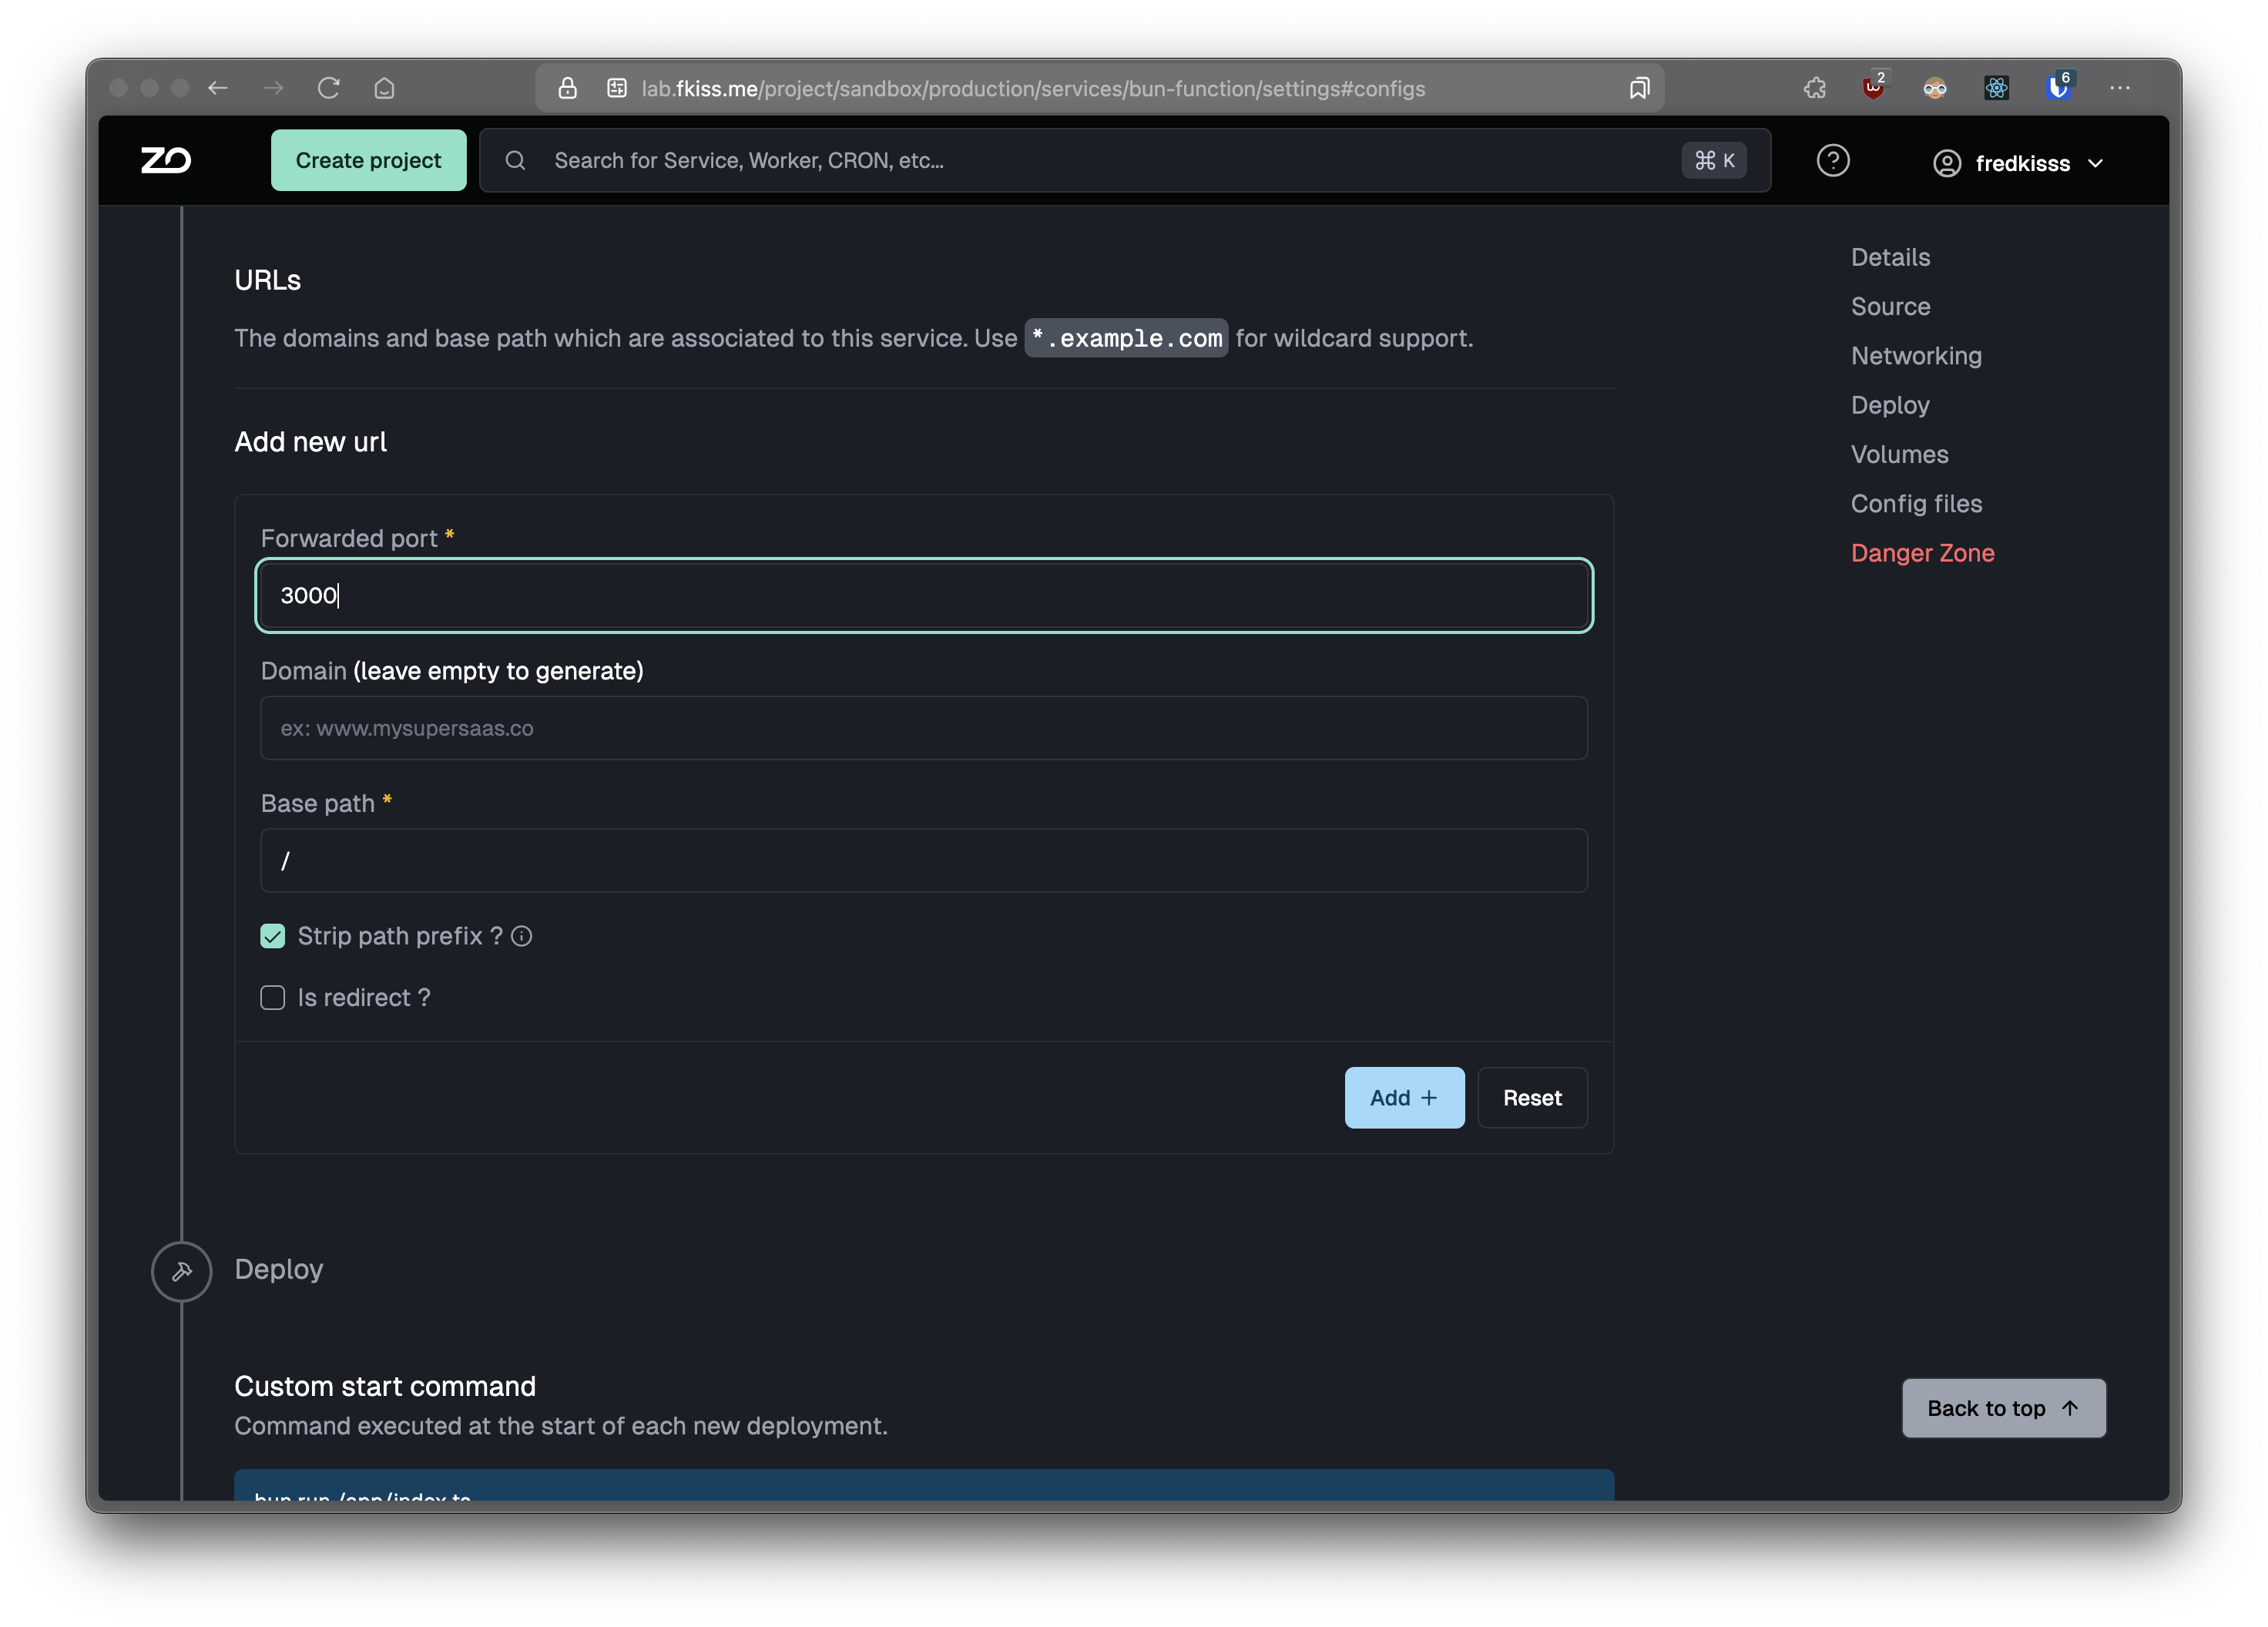The image size is (2268, 1627).
Task: Go forward in browser history
Action: tap(273, 88)
